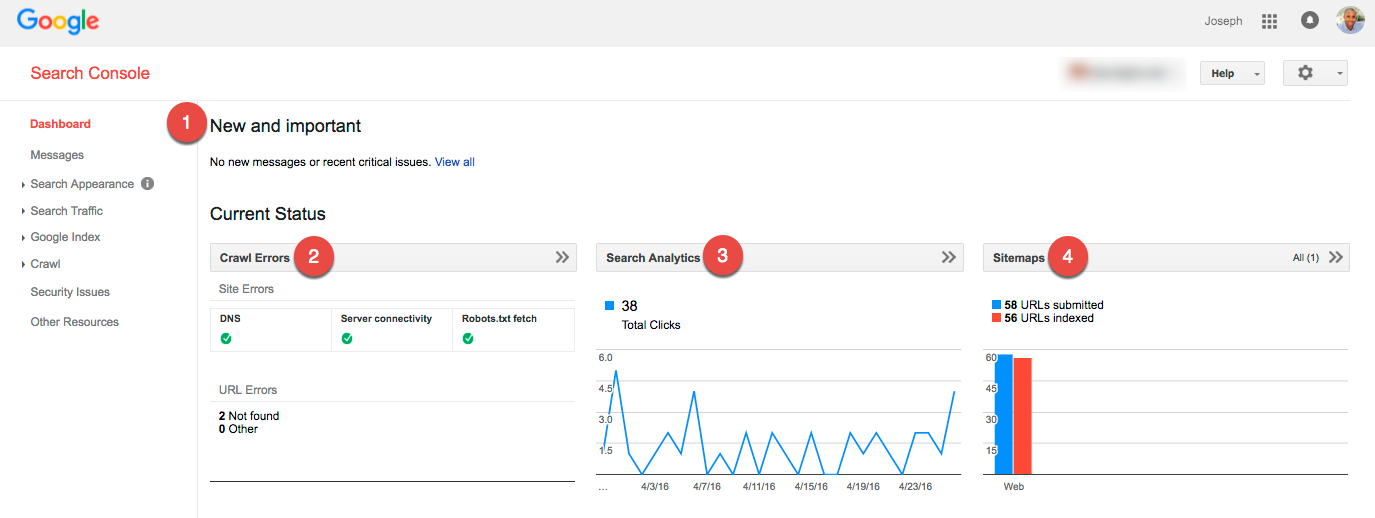Expand the Google Index section
The width and height of the screenshot is (1375, 518).
[x=65, y=237]
